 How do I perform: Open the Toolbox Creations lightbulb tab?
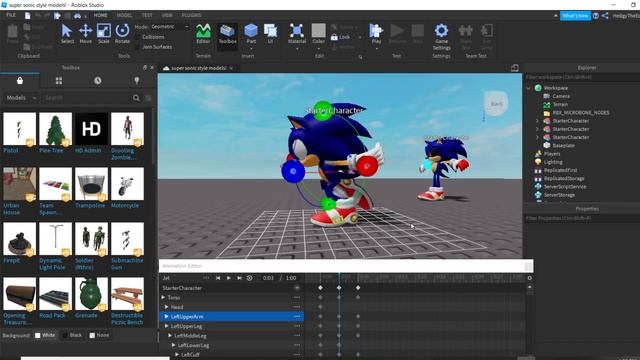[x=137, y=81]
